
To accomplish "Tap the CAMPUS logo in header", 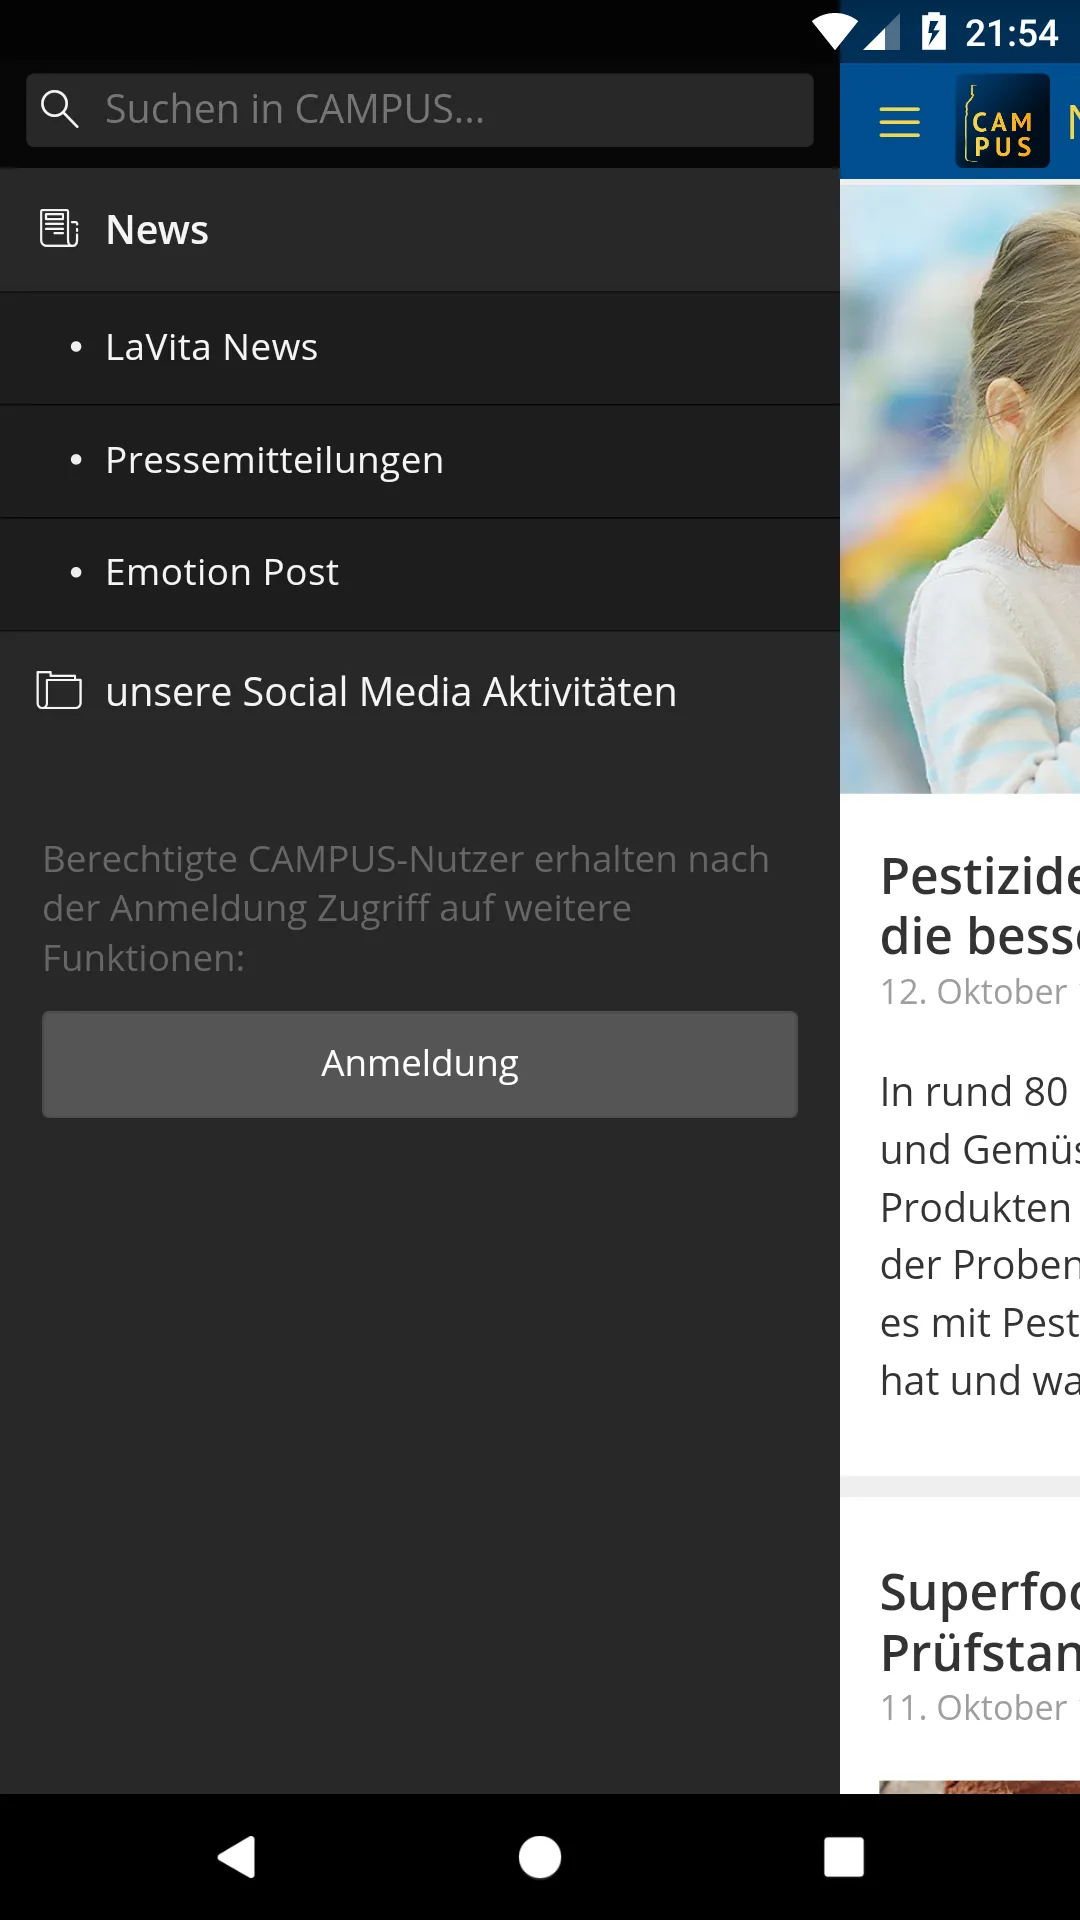I will (x=1002, y=121).
